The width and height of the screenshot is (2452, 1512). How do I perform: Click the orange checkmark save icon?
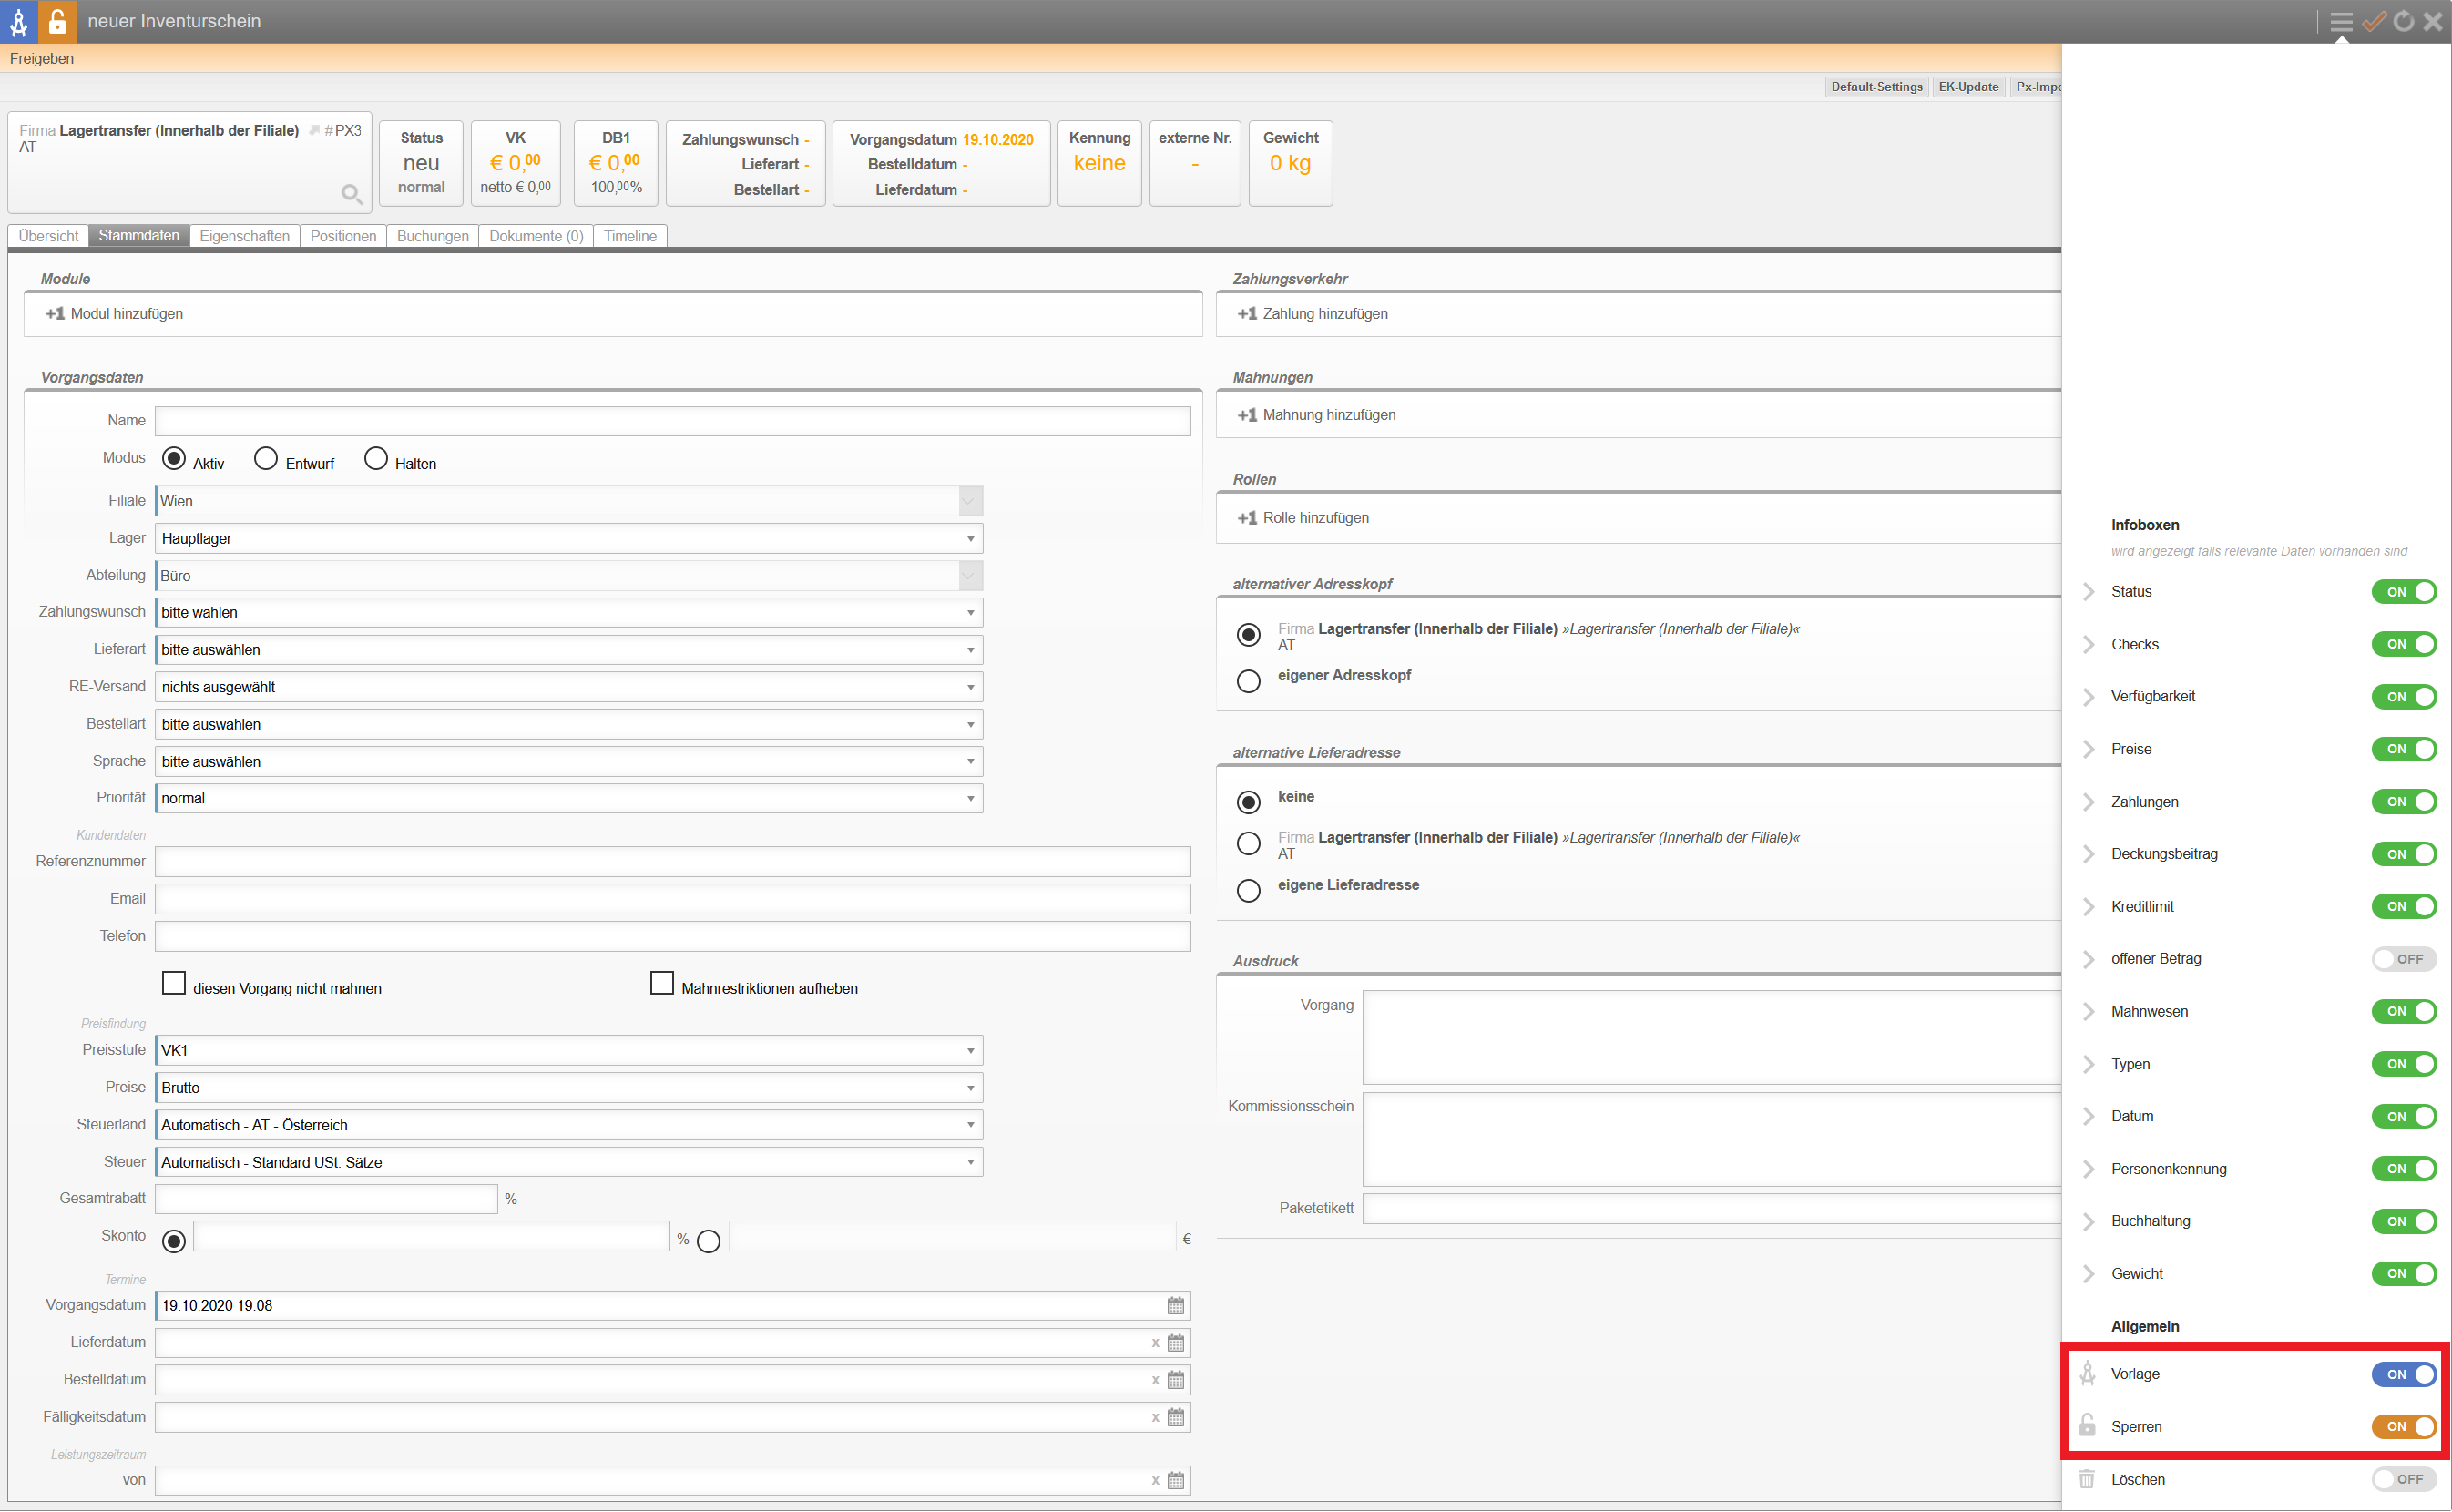pyautogui.click(x=2374, y=21)
